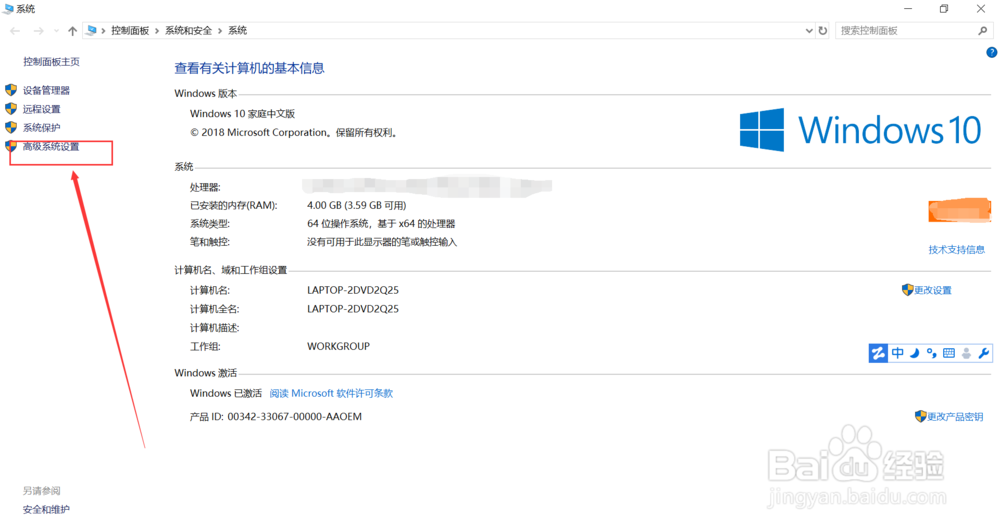This screenshot has width=1000, height=531.
Task: Close the 系统 window
Action: [981, 9]
